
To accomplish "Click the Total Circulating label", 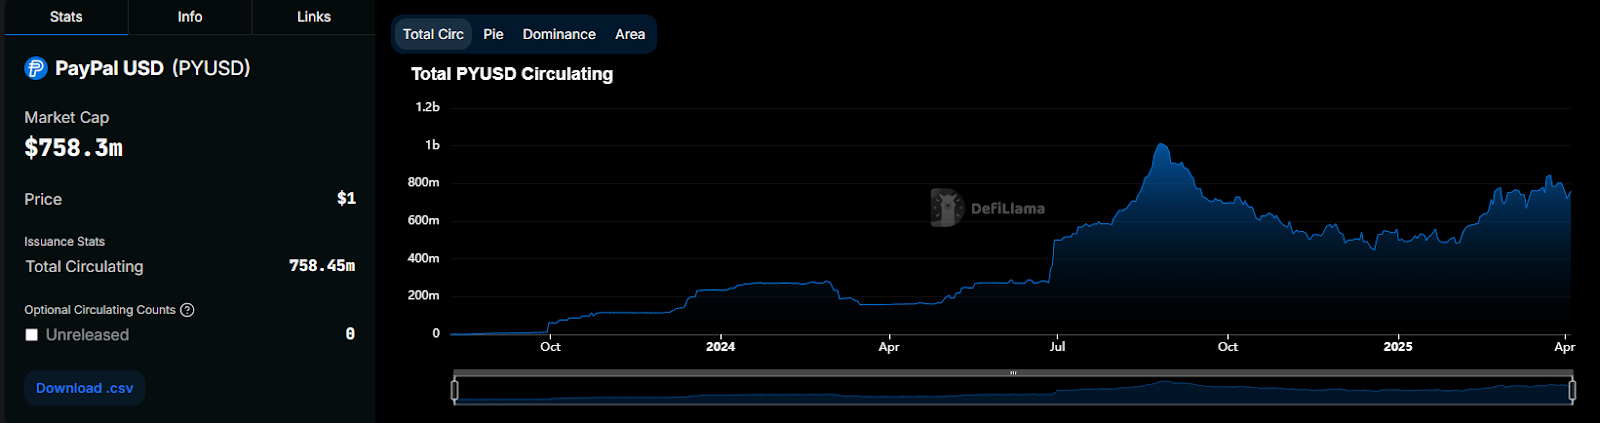I will [84, 267].
